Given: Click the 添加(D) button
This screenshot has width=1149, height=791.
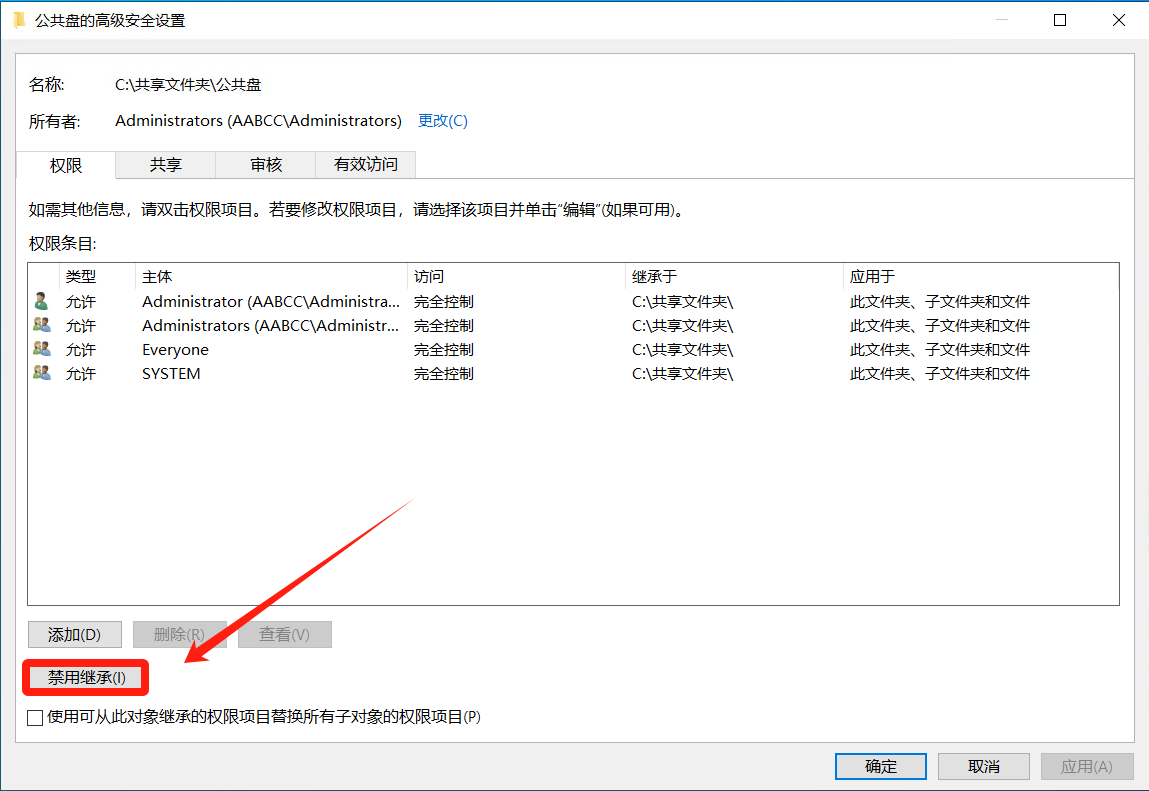Looking at the screenshot, I should click(x=74, y=634).
